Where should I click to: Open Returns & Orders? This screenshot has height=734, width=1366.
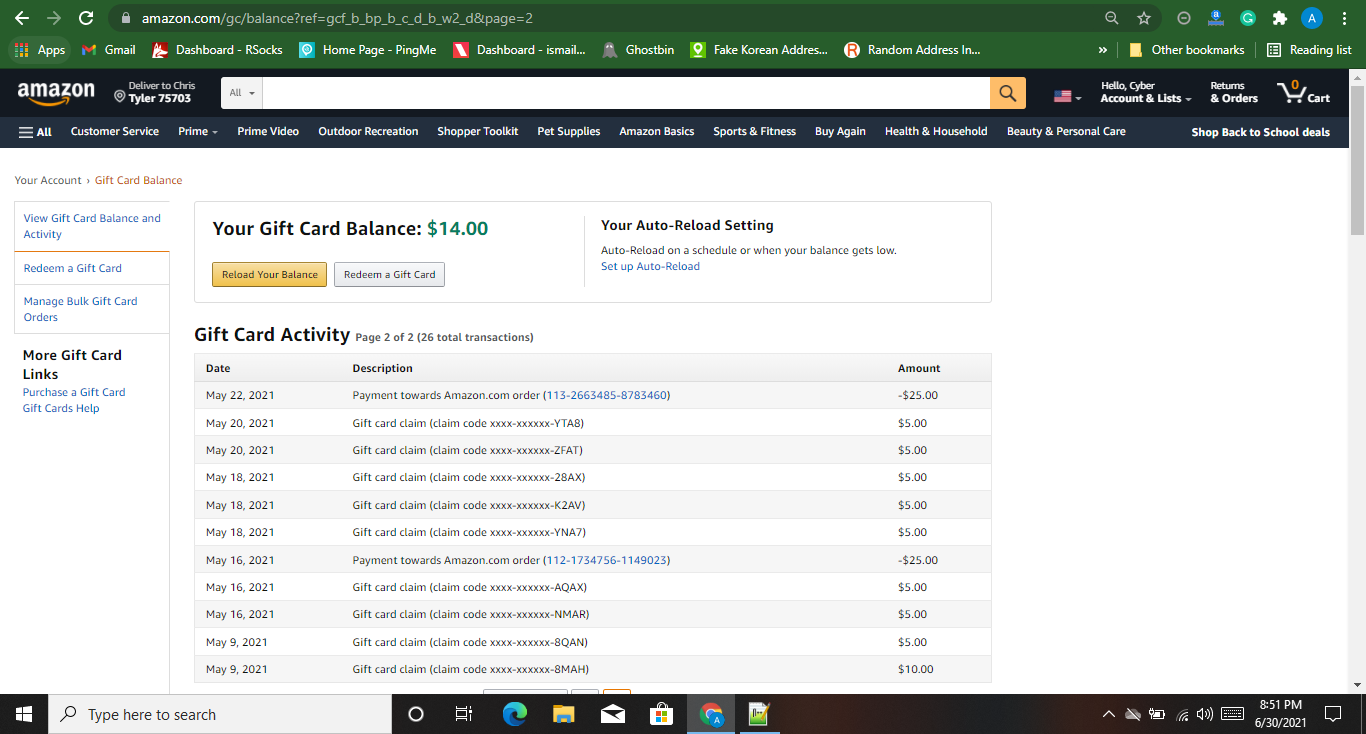(x=1234, y=92)
